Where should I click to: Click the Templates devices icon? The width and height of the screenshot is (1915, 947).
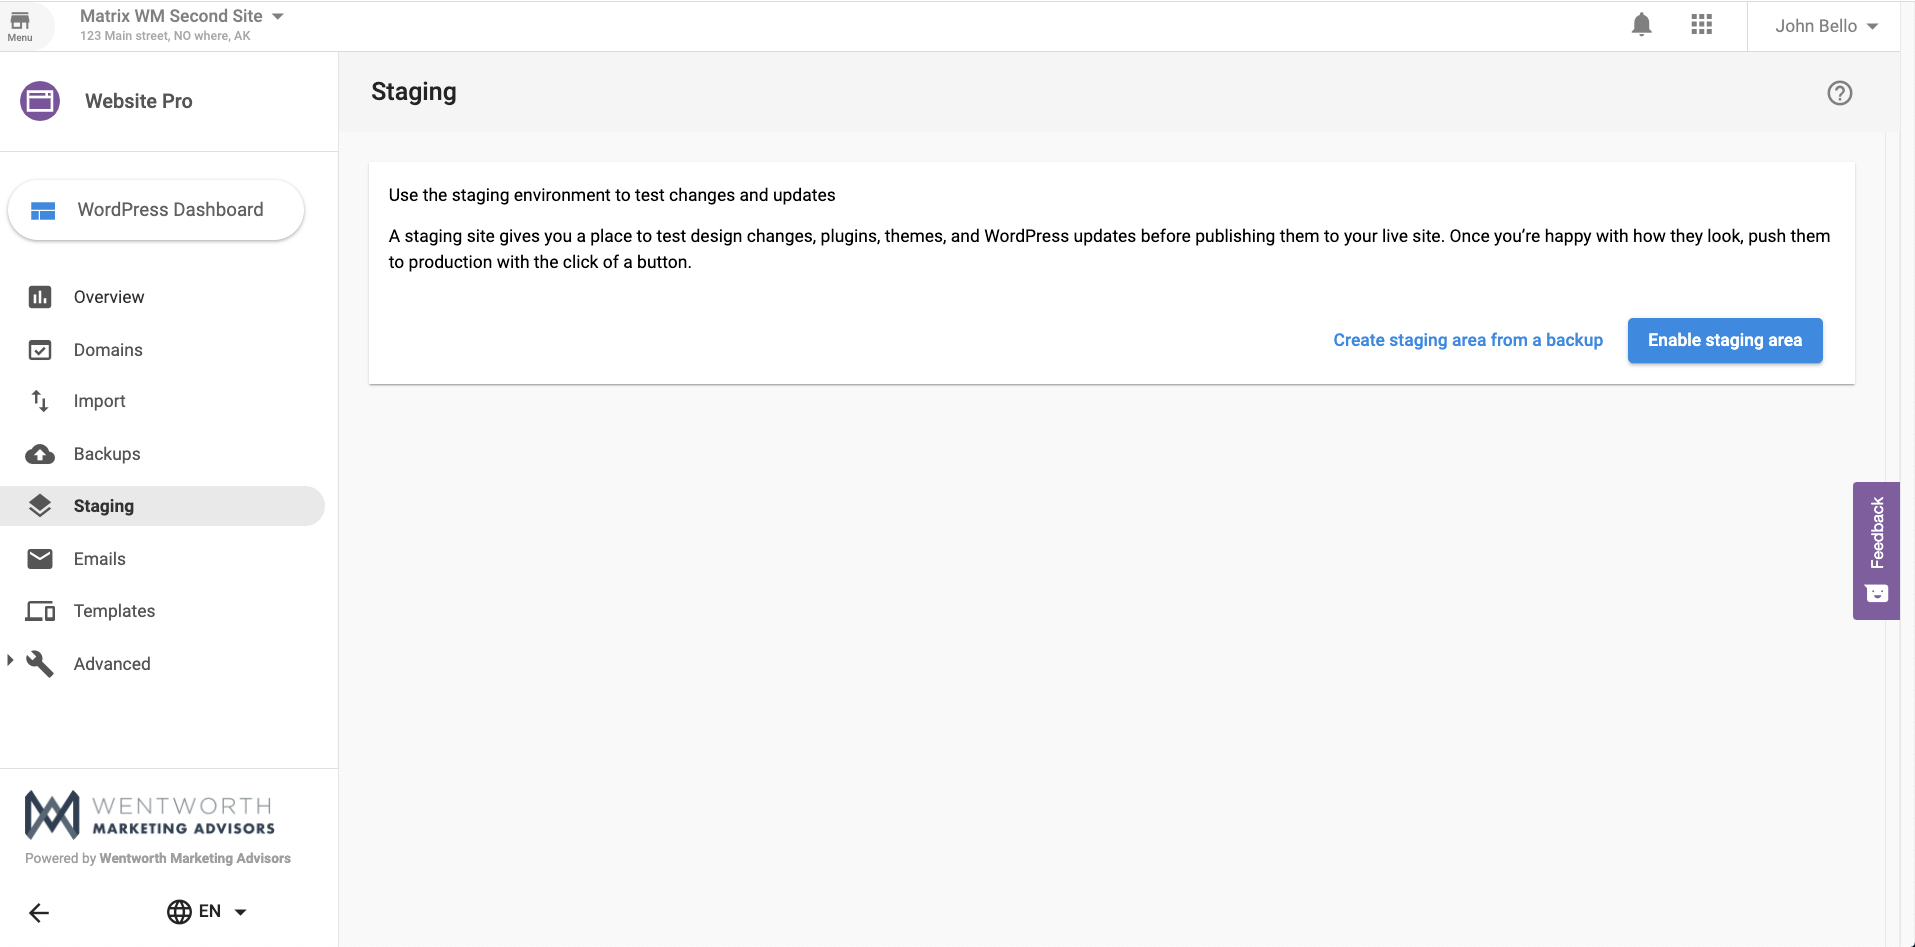click(x=40, y=611)
